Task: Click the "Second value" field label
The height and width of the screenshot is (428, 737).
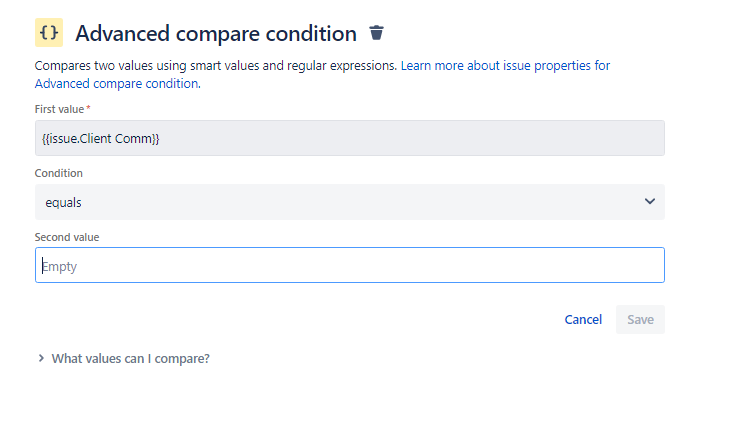Action: point(67,237)
